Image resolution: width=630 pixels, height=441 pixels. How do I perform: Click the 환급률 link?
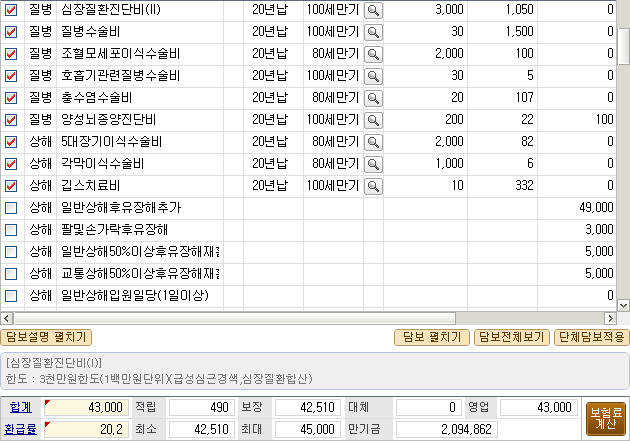[20, 430]
